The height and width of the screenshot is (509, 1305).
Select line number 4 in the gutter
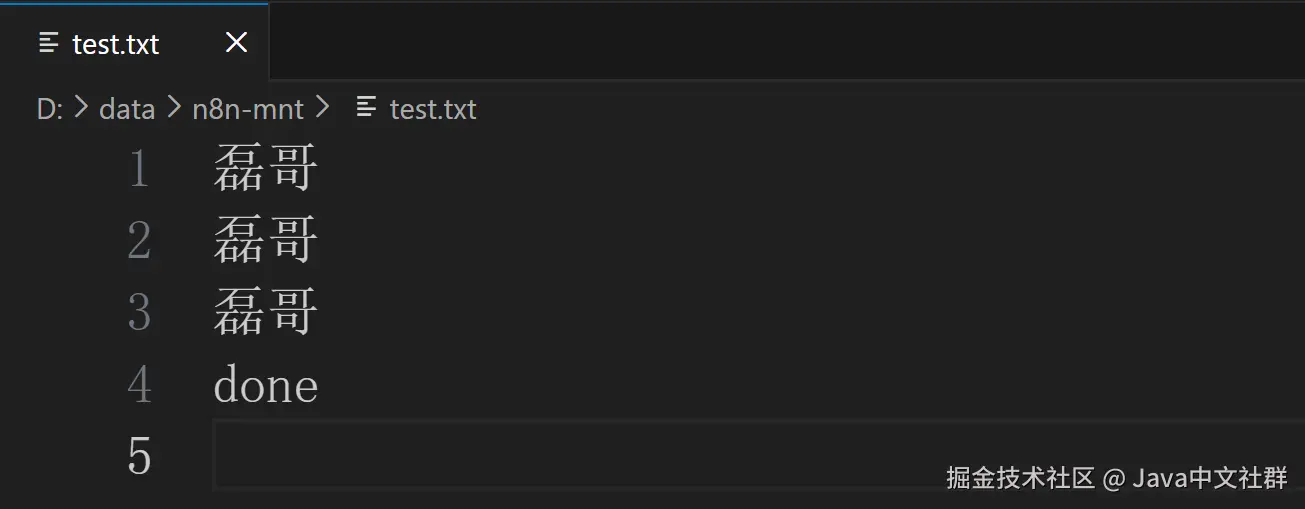click(139, 385)
